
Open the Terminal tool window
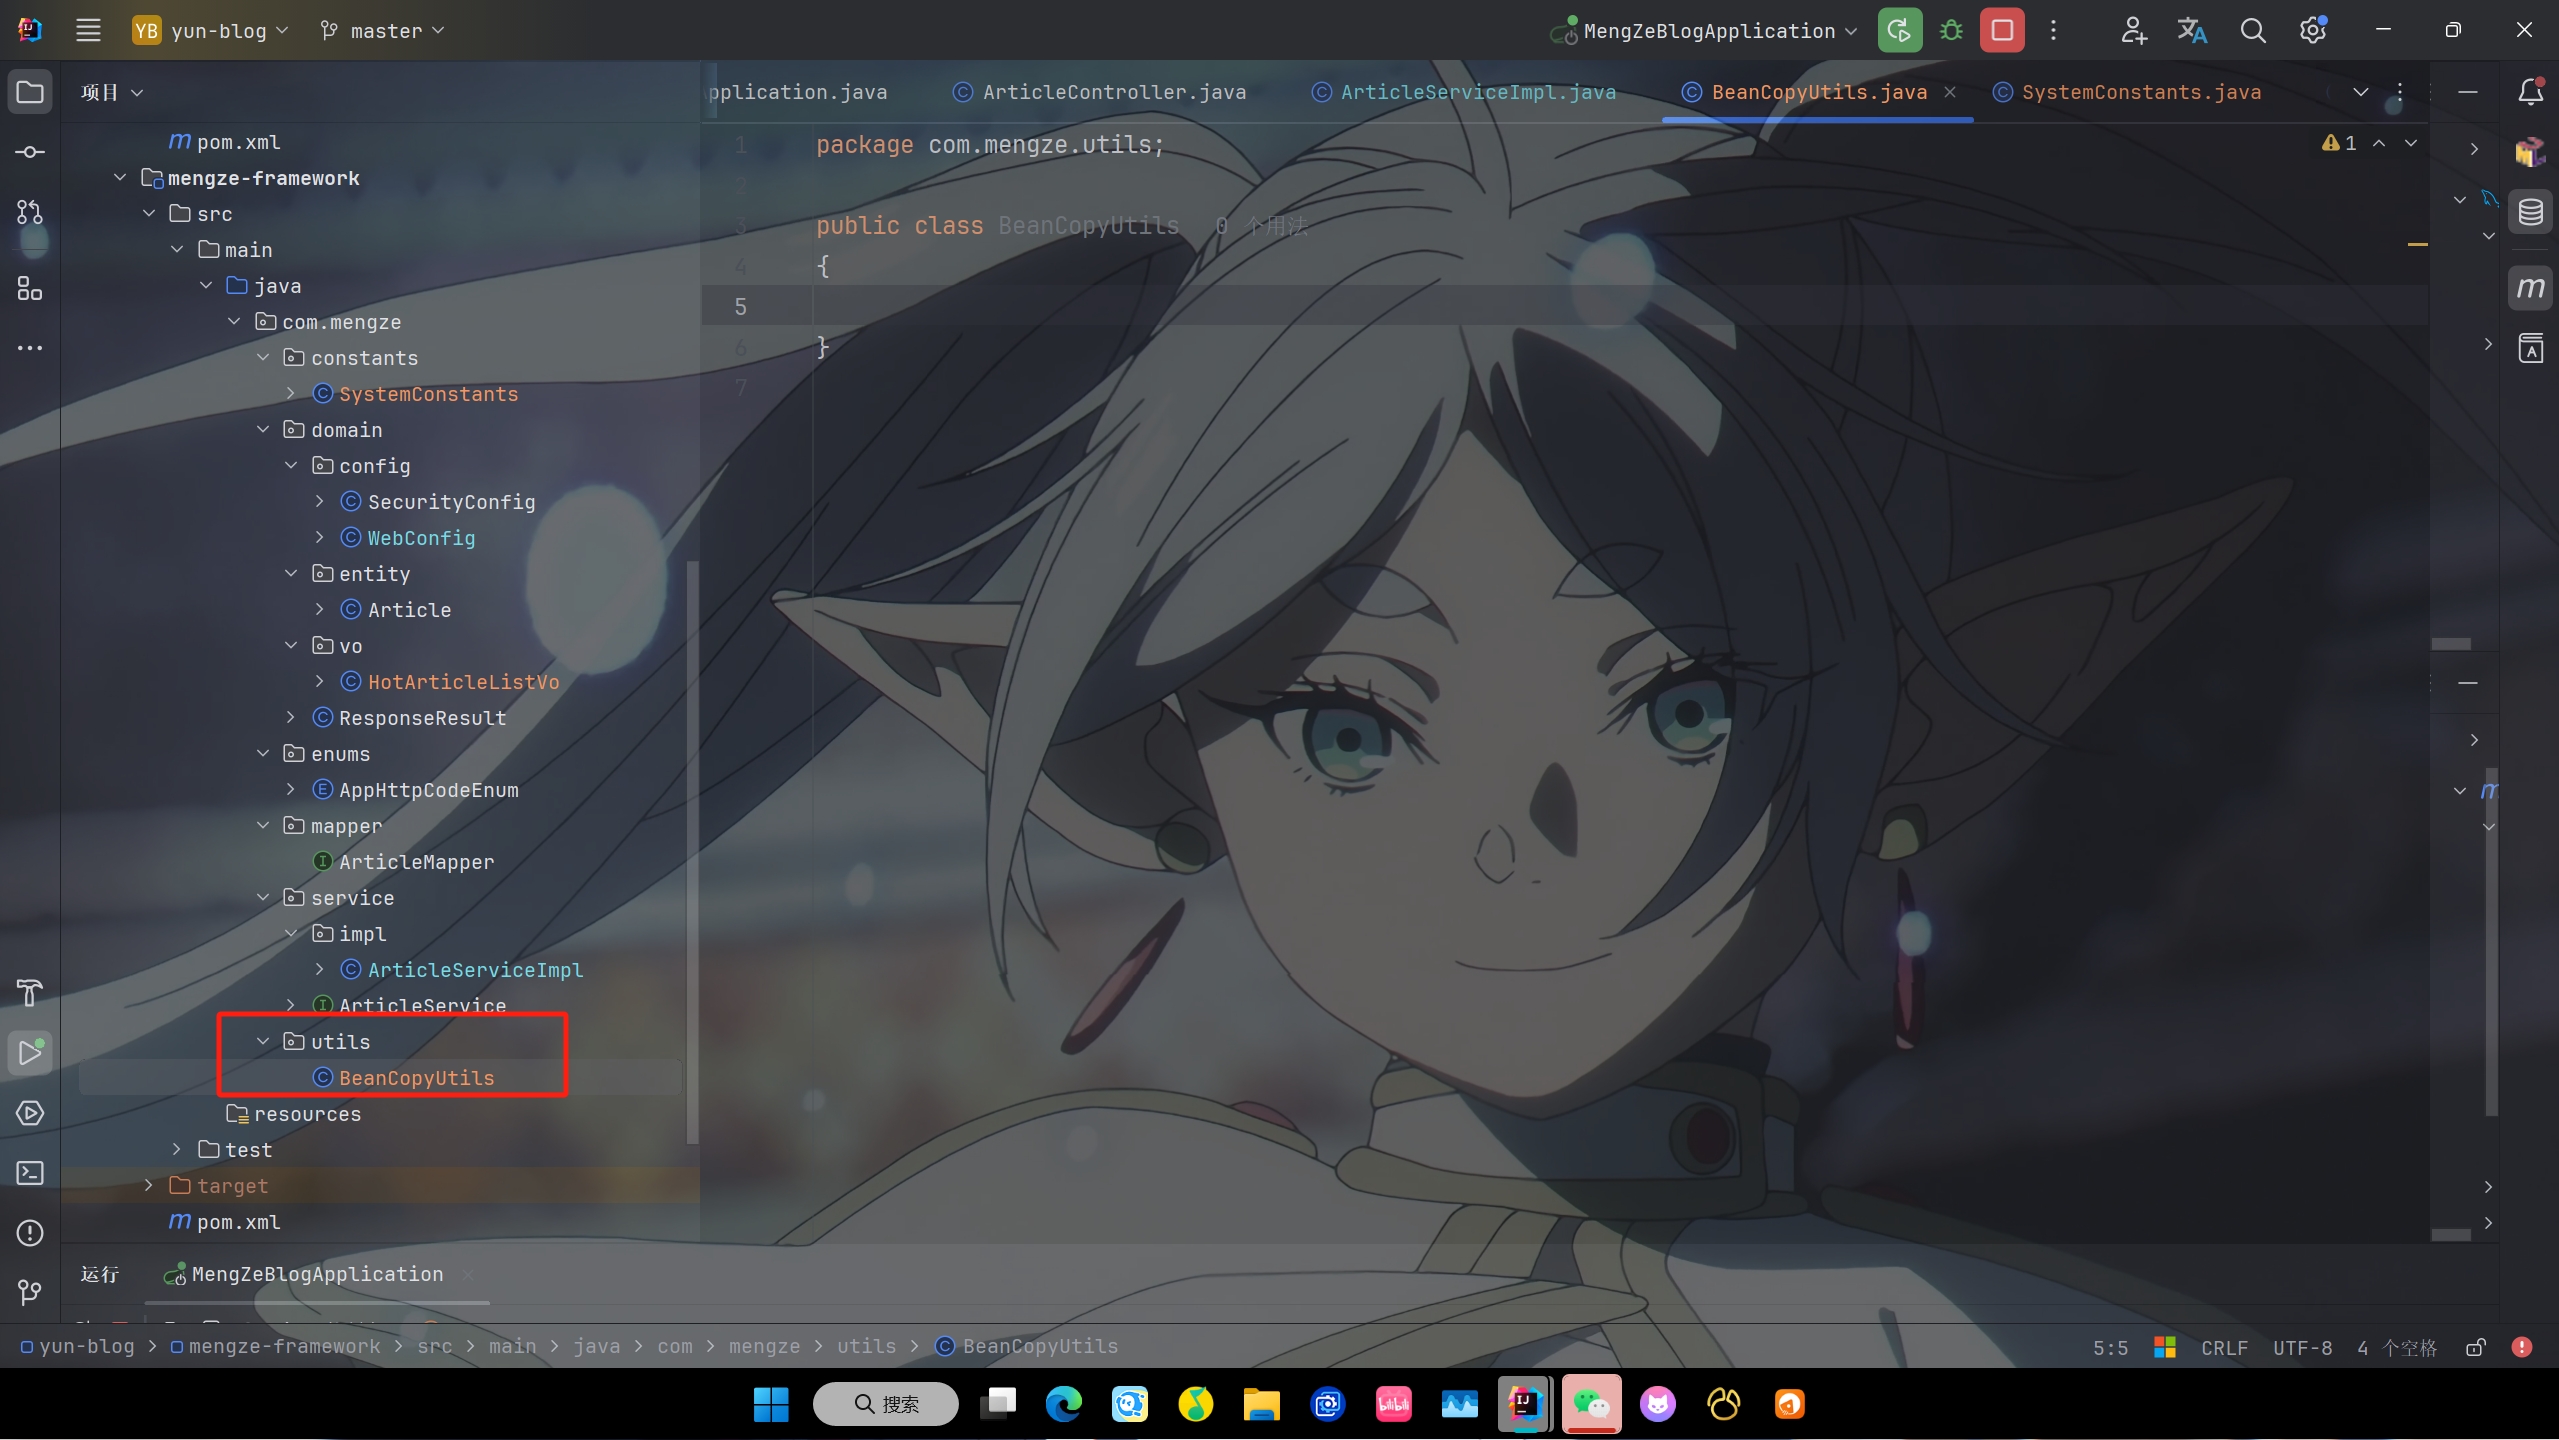[30, 1173]
